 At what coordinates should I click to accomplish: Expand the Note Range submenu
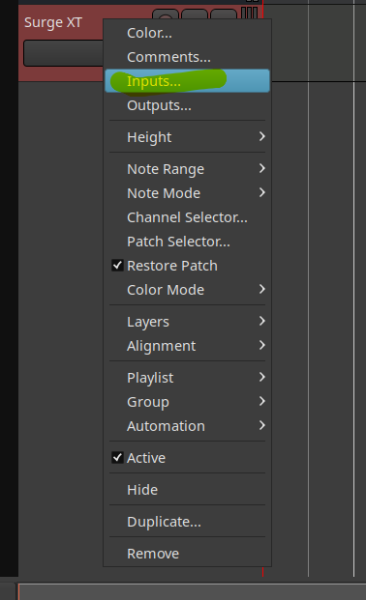tap(187, 169)
